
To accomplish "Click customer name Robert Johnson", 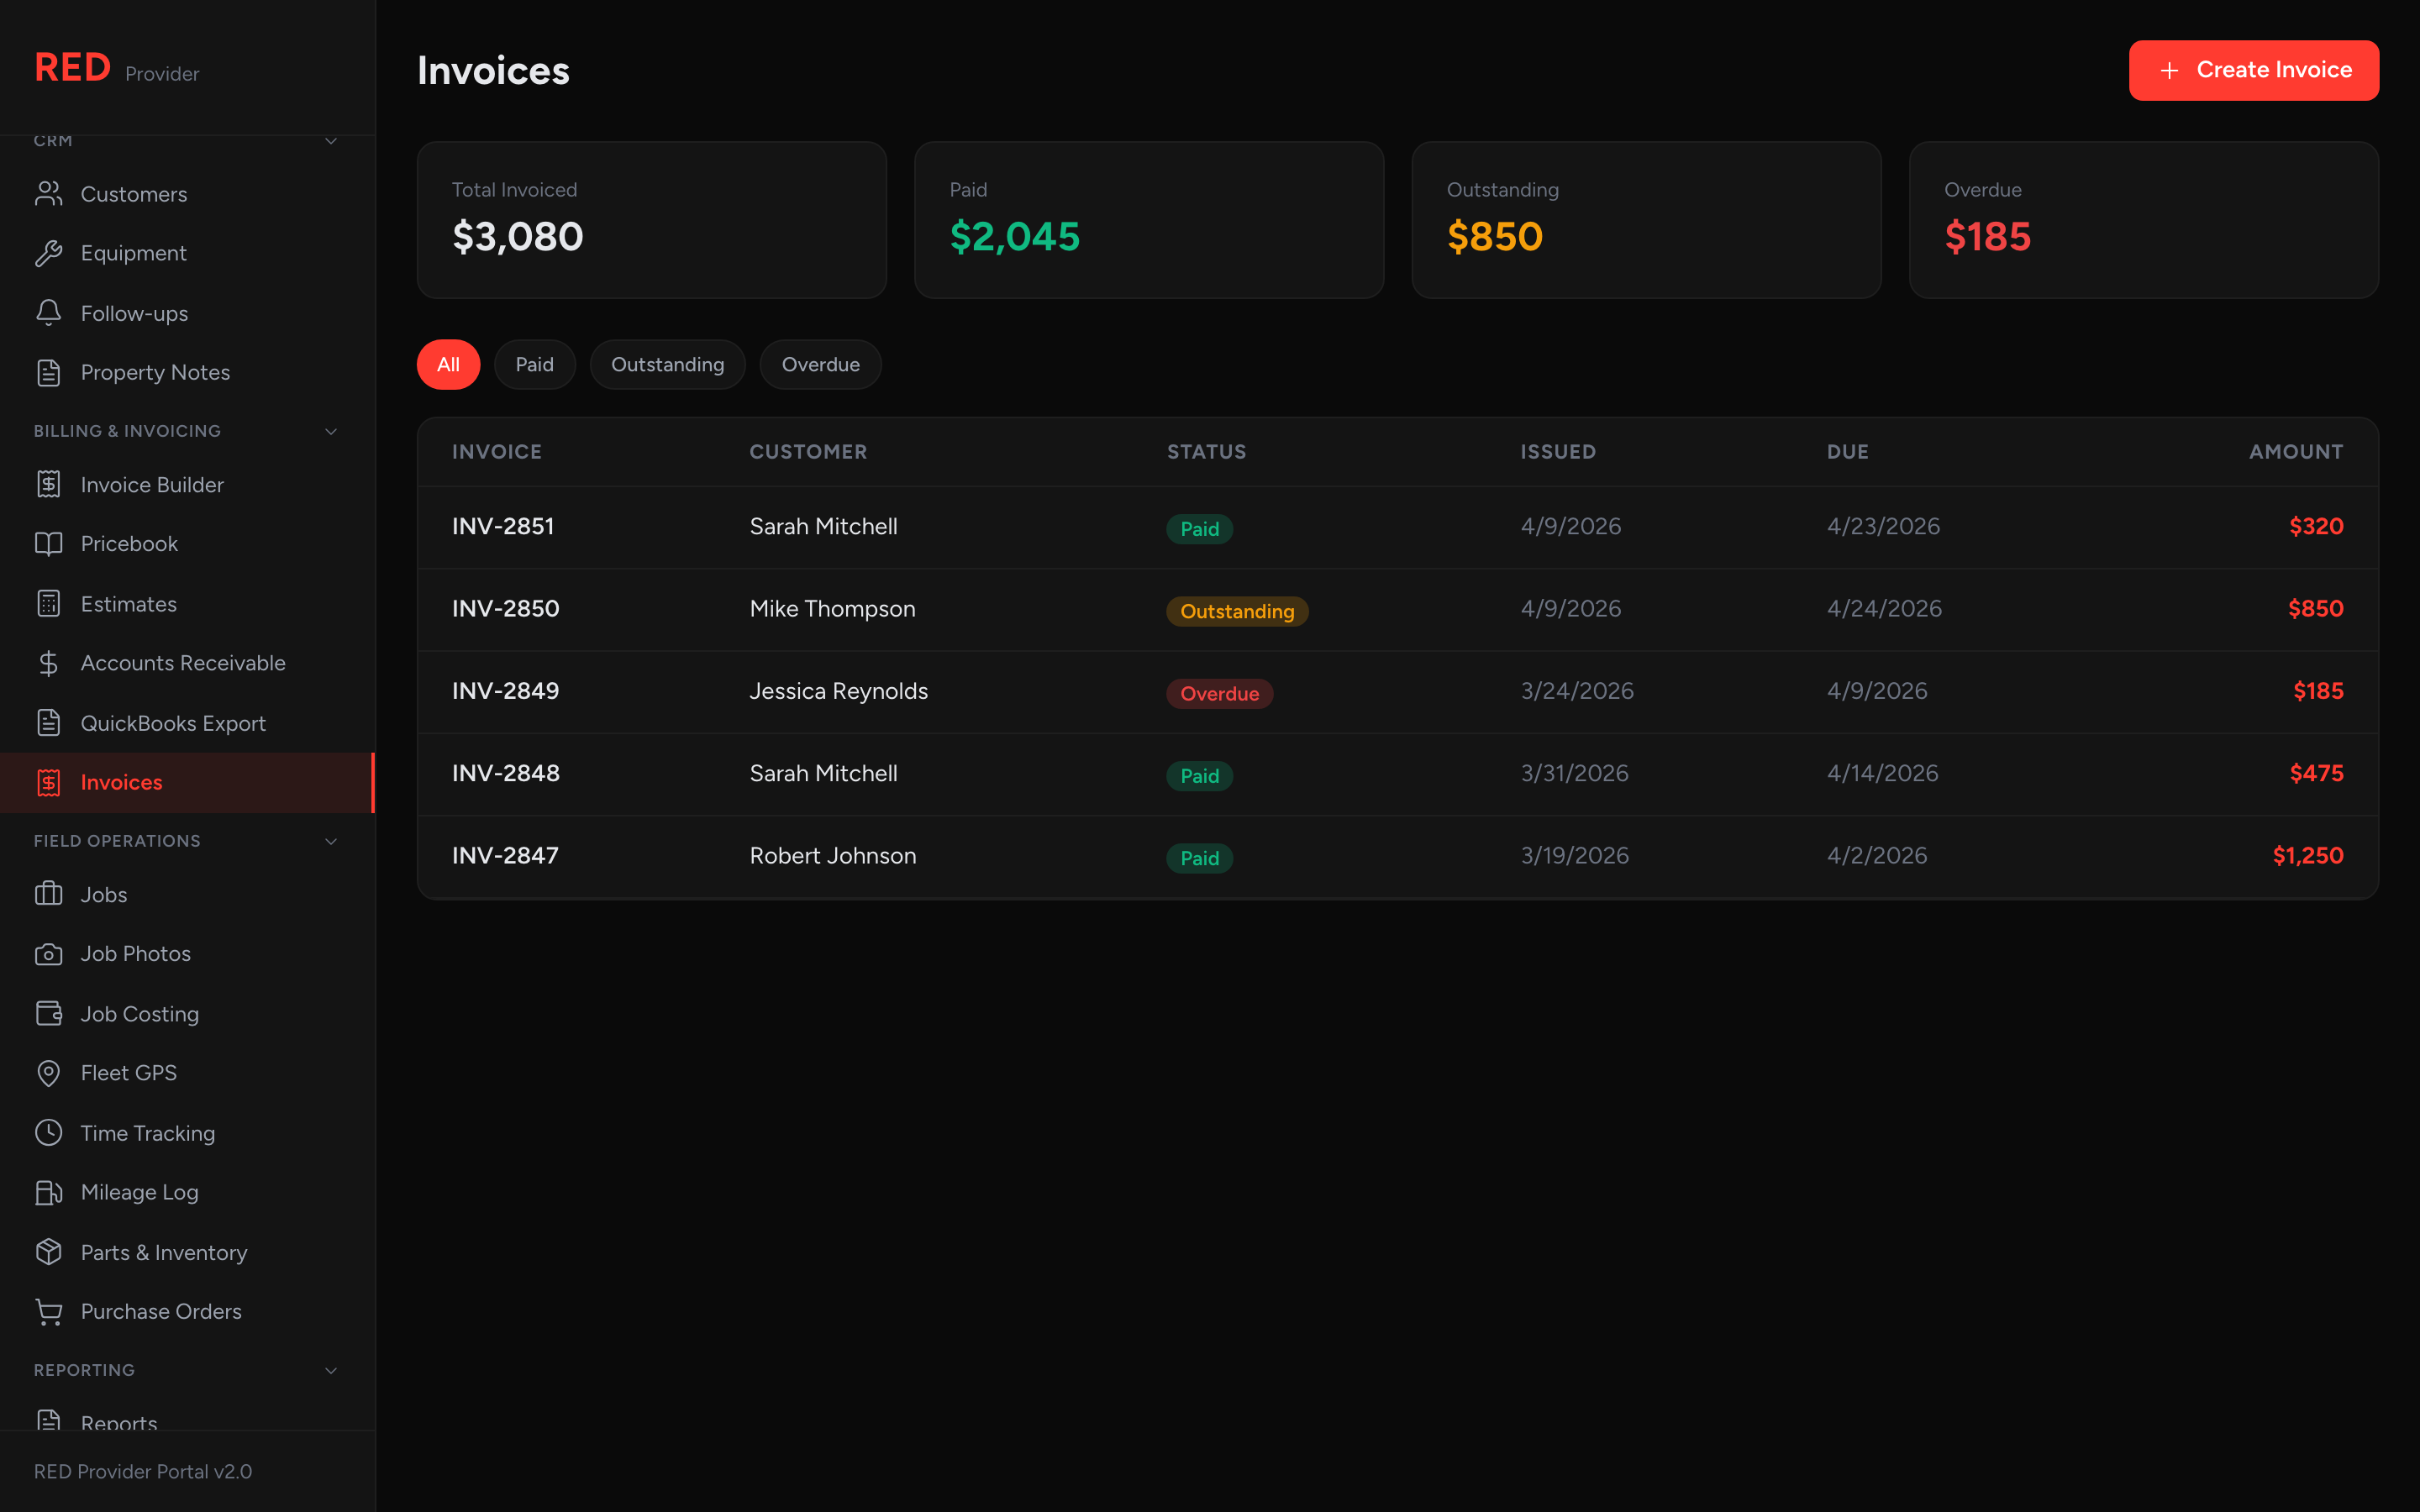I will coord(832,855).
